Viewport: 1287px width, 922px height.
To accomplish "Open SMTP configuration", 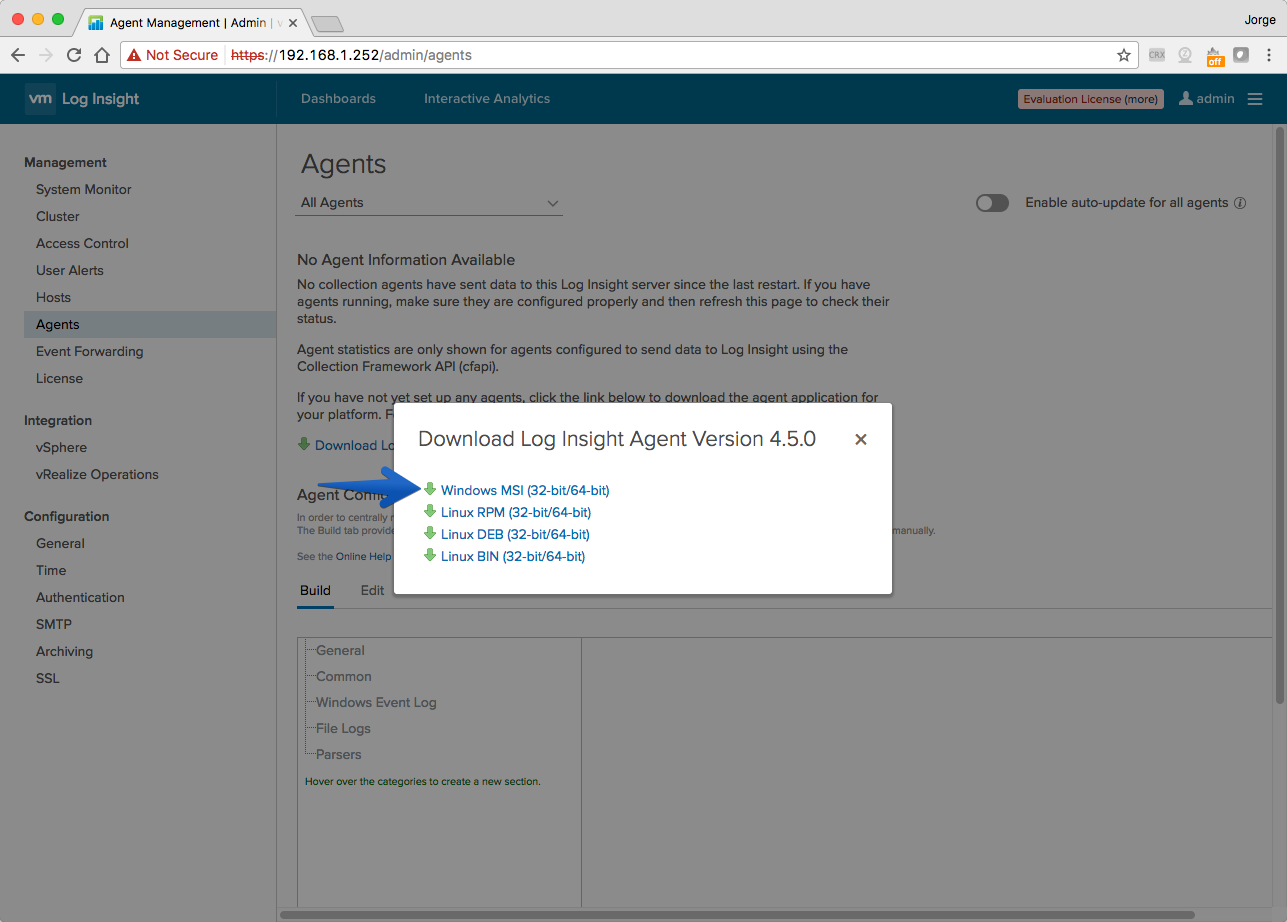I will pyautogui.click(x=54, y=624).
